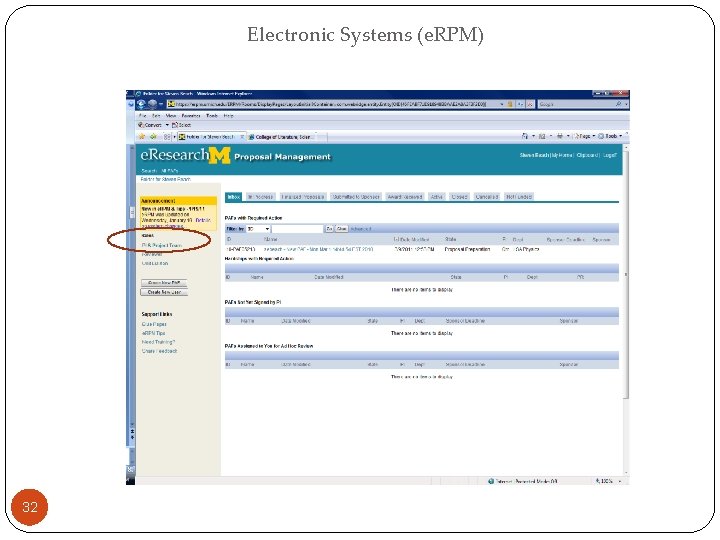Click inside the filter text field

[x=297, y=229]
